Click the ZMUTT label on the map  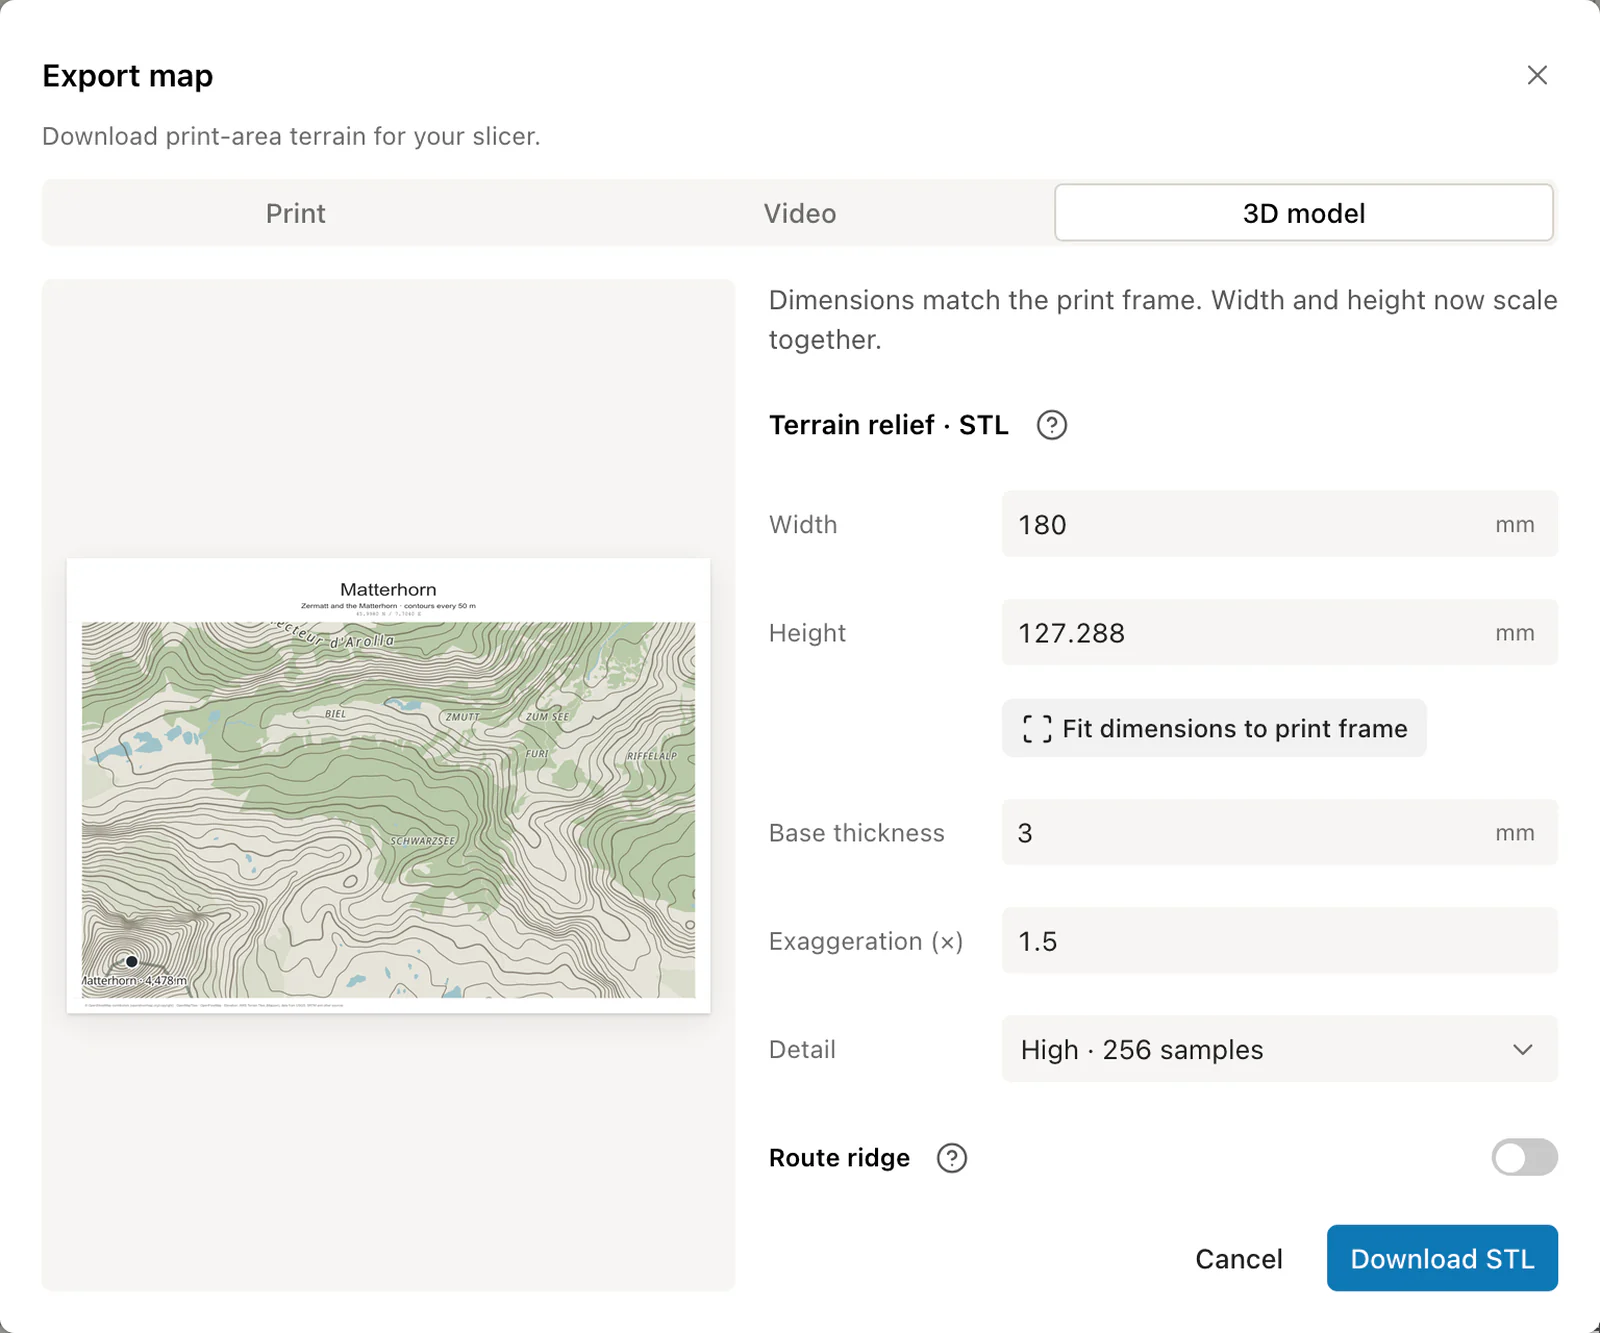coord(463,717)
